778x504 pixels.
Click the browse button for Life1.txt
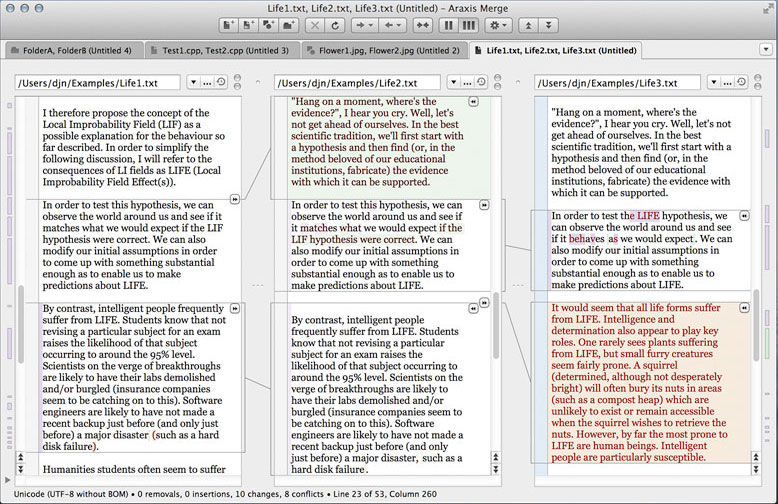coord(205,82)
